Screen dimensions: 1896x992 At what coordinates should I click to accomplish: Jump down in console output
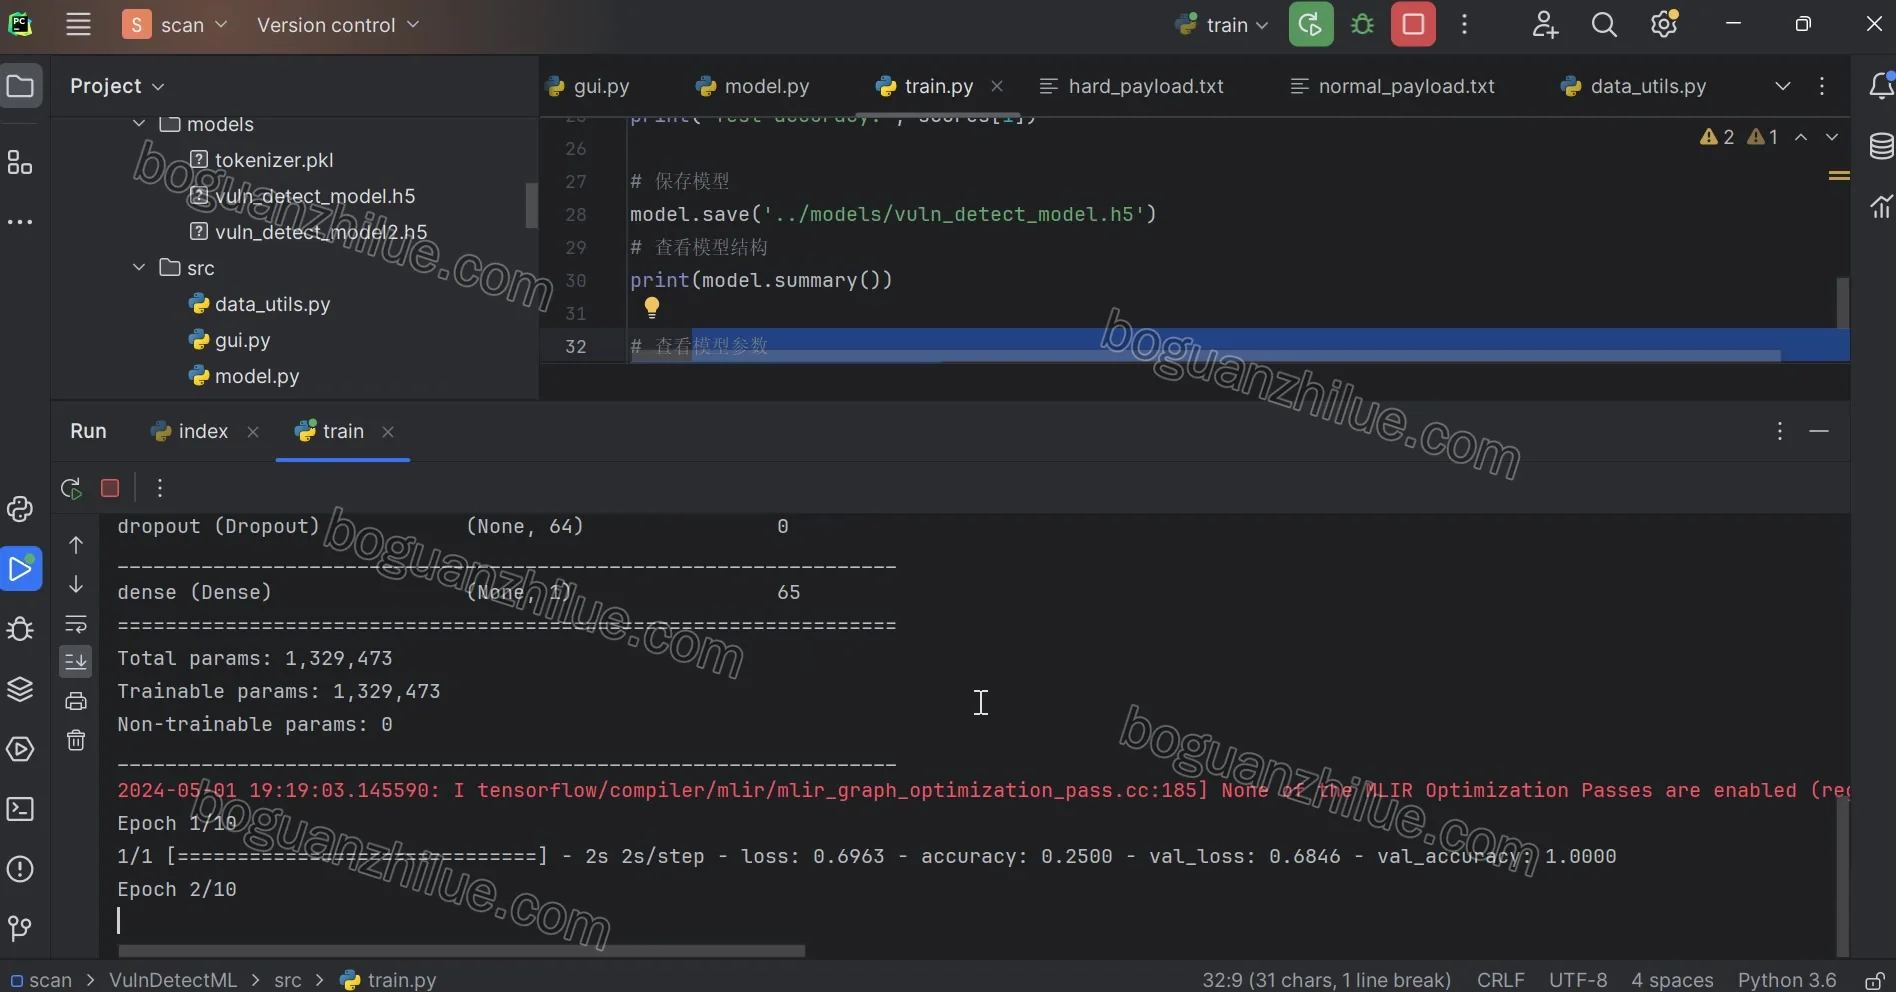tap(76, 584)
